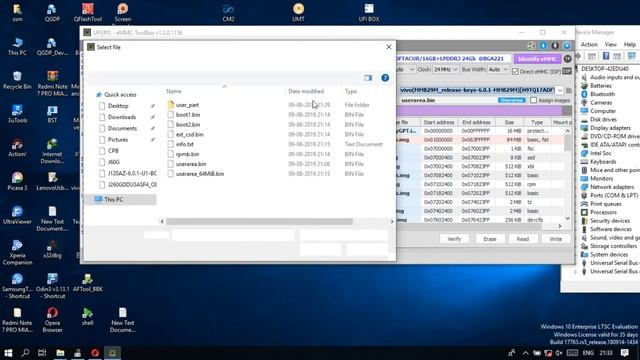640x360 pixels.
Task: Select the ext_csd.bin file
Action: pyautogui.click(x=189, y=134)
